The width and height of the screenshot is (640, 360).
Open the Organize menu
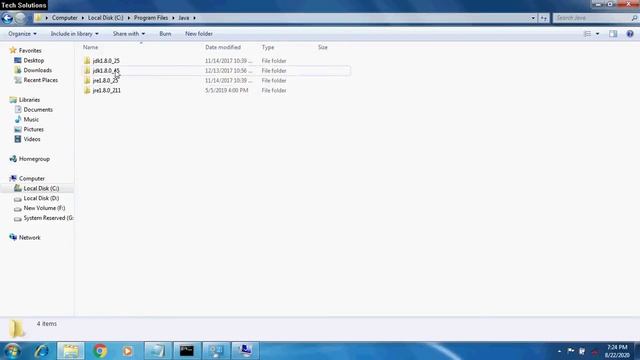22,34
